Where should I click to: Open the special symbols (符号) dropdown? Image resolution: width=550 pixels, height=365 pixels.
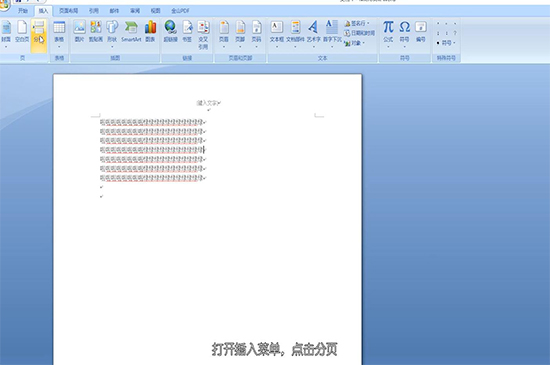click(446, 43)
